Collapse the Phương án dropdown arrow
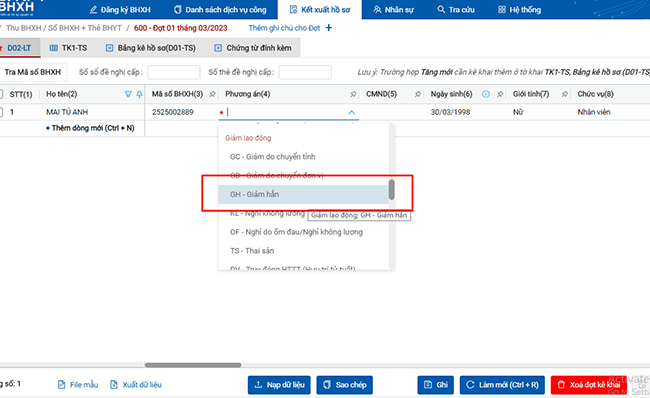 [x=352, y=112]
